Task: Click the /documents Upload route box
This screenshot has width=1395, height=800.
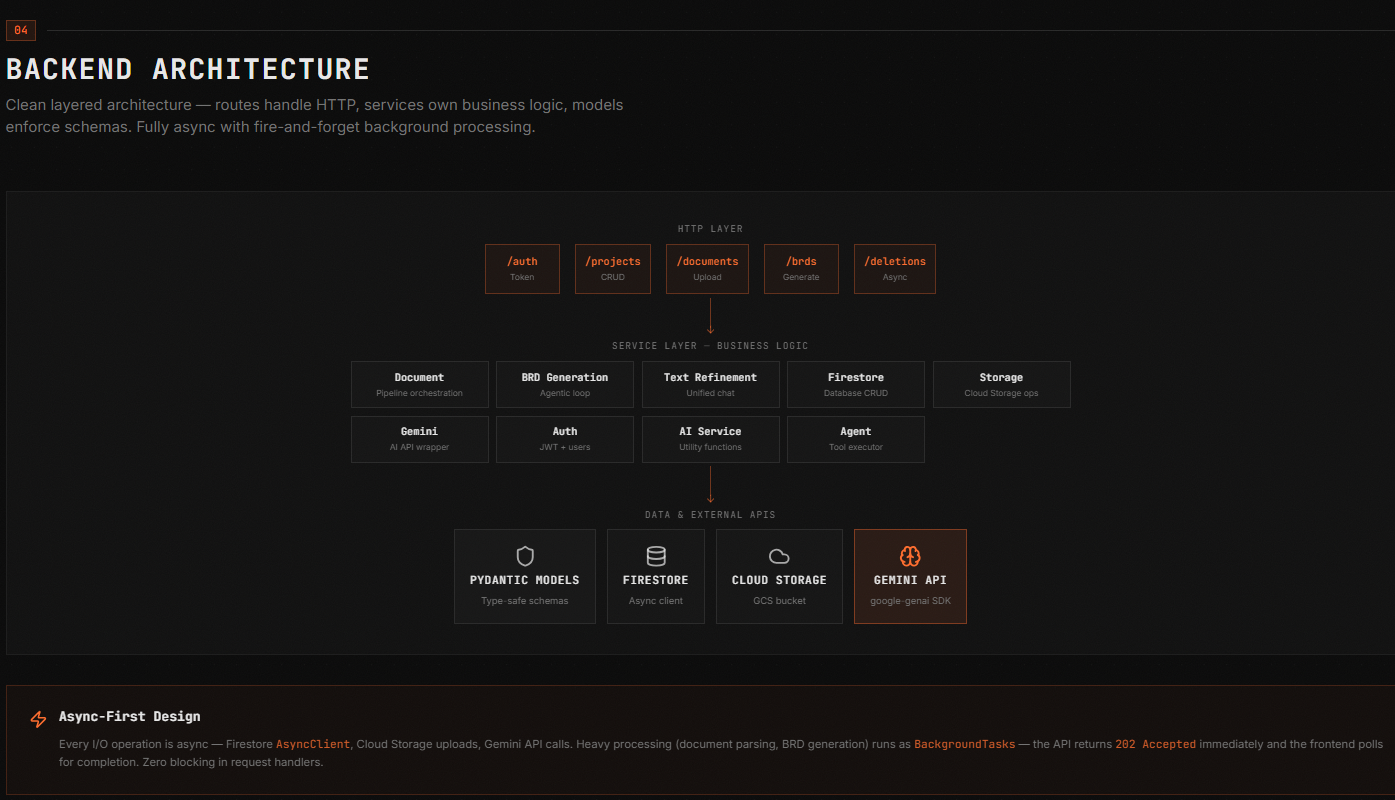Action: (x=707, y=269)
